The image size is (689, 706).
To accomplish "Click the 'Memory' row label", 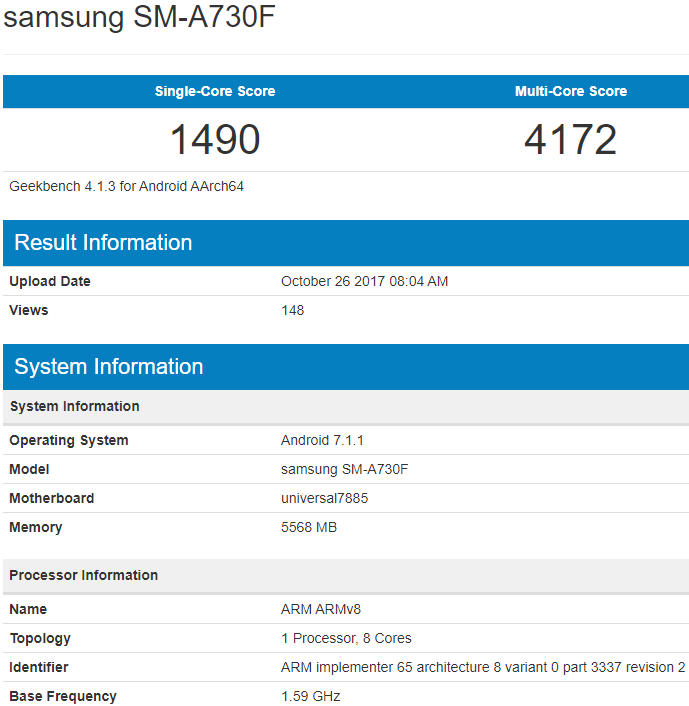I will pos(36,527).
